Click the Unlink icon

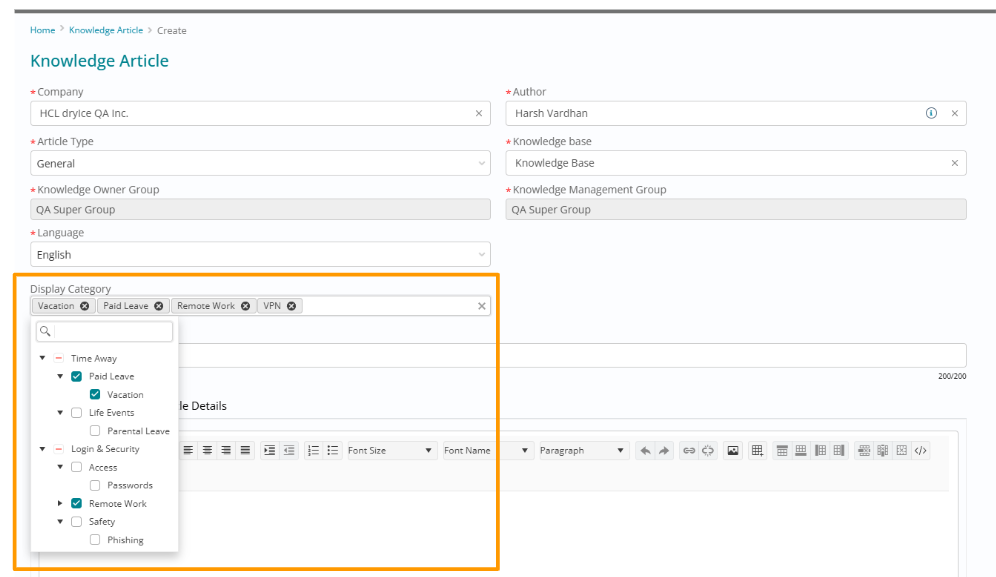click(708, 451)
